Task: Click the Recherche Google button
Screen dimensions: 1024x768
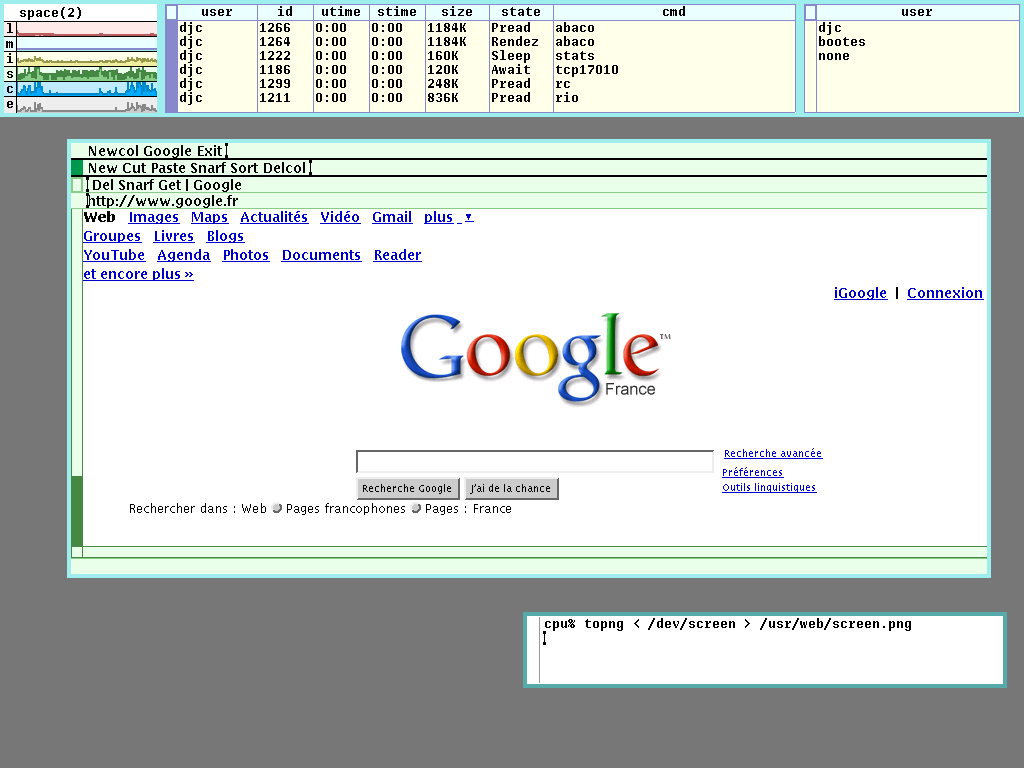Action: coord(407,488)
